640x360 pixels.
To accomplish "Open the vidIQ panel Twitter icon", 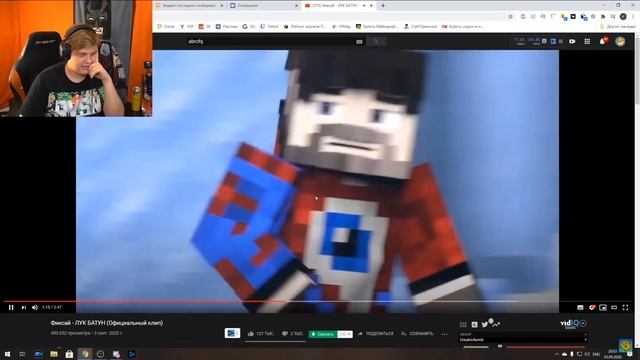I will click(x=484, y=324).
